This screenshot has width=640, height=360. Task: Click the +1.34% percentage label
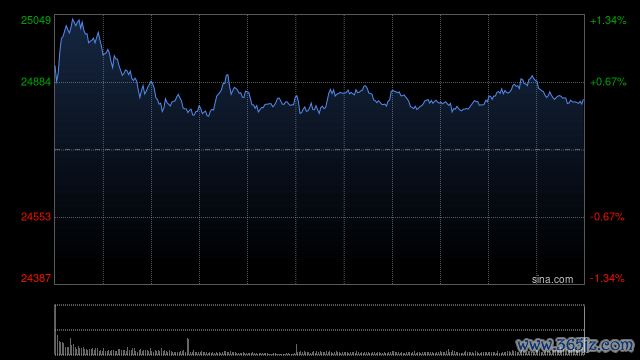coord(608,20)
